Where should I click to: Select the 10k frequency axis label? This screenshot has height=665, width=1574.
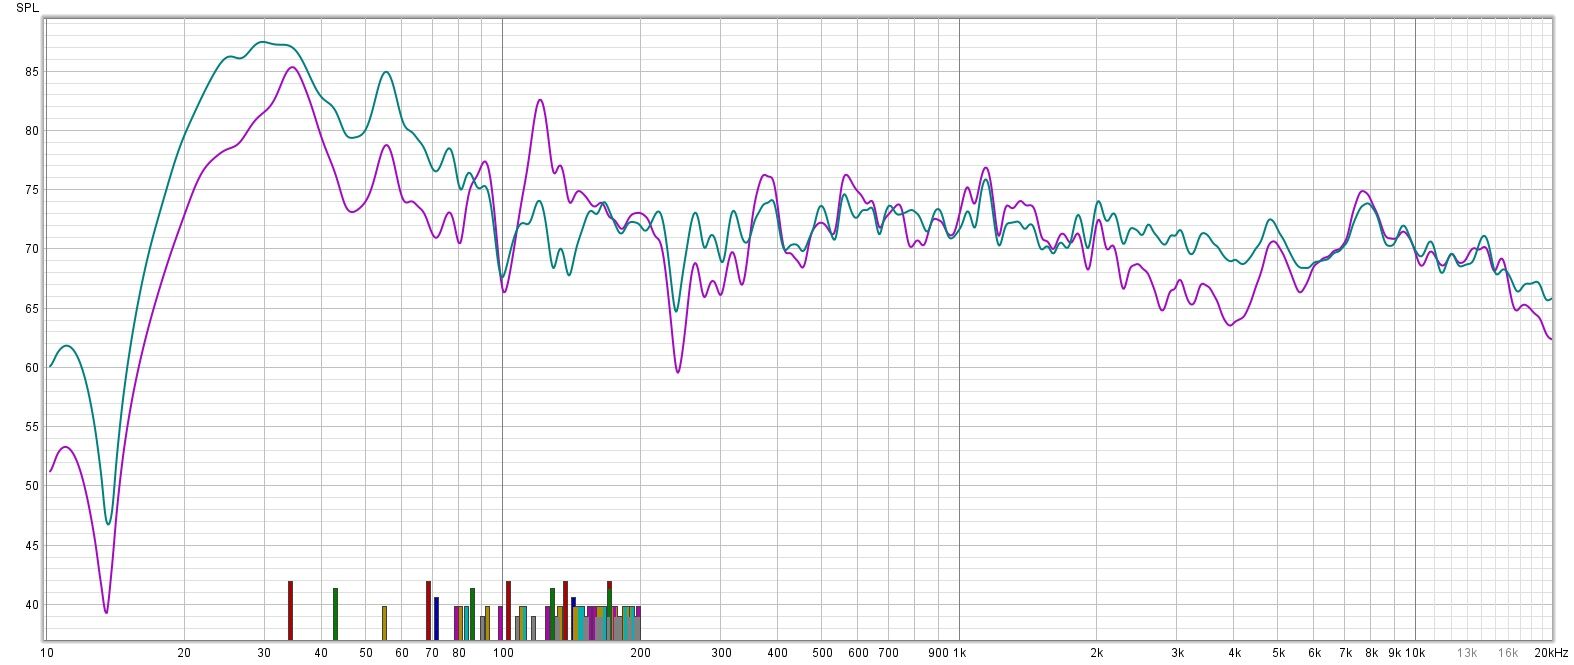pos(1415,653)
